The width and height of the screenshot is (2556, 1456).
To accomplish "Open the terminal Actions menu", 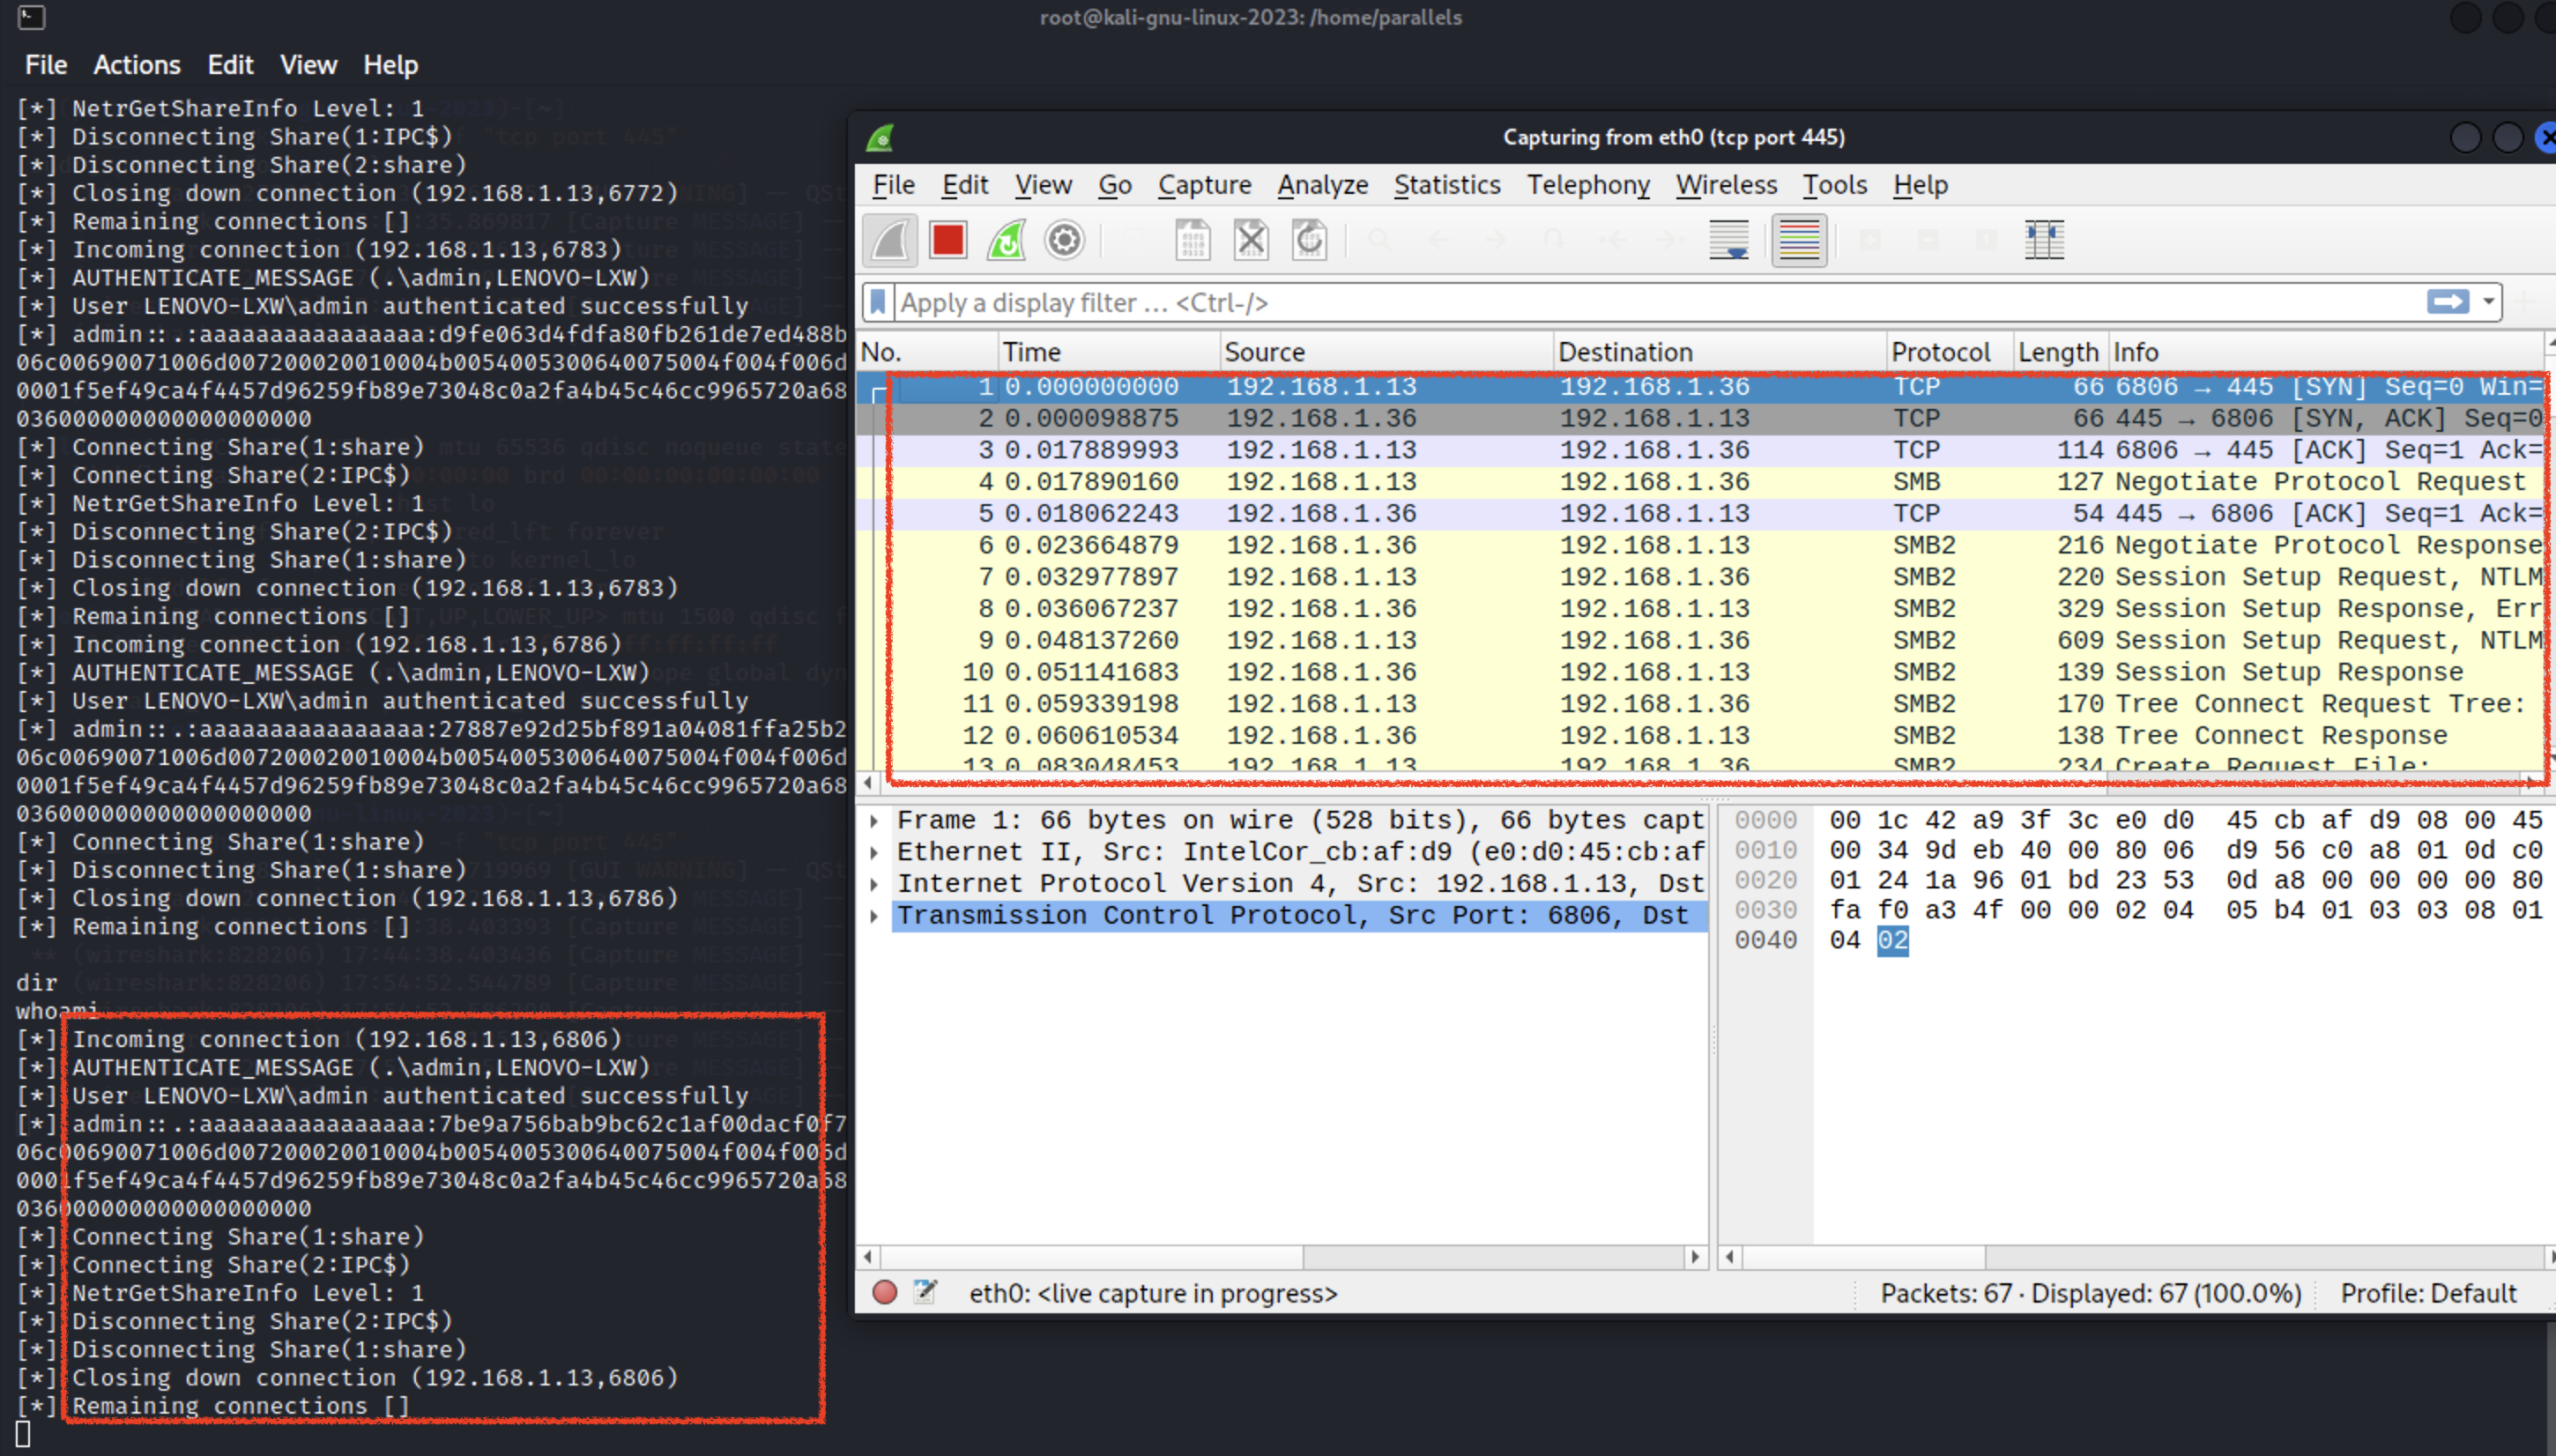I will click(x=137, y=65).
